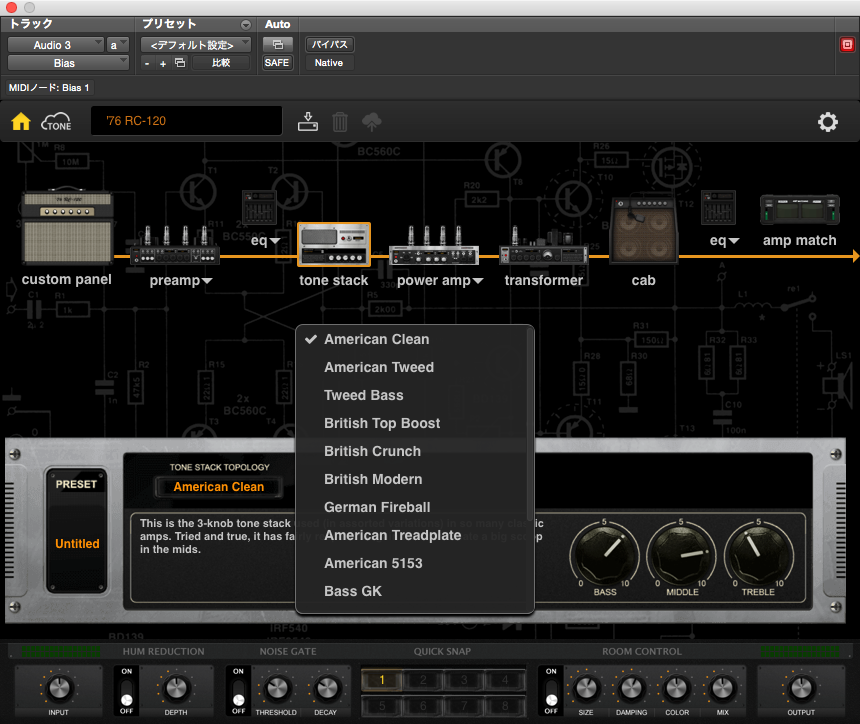Click the '76 RC-120 preset name field
Image resolution: width=860 pixels, height=724 pixels.
click(x=186, y=121)
